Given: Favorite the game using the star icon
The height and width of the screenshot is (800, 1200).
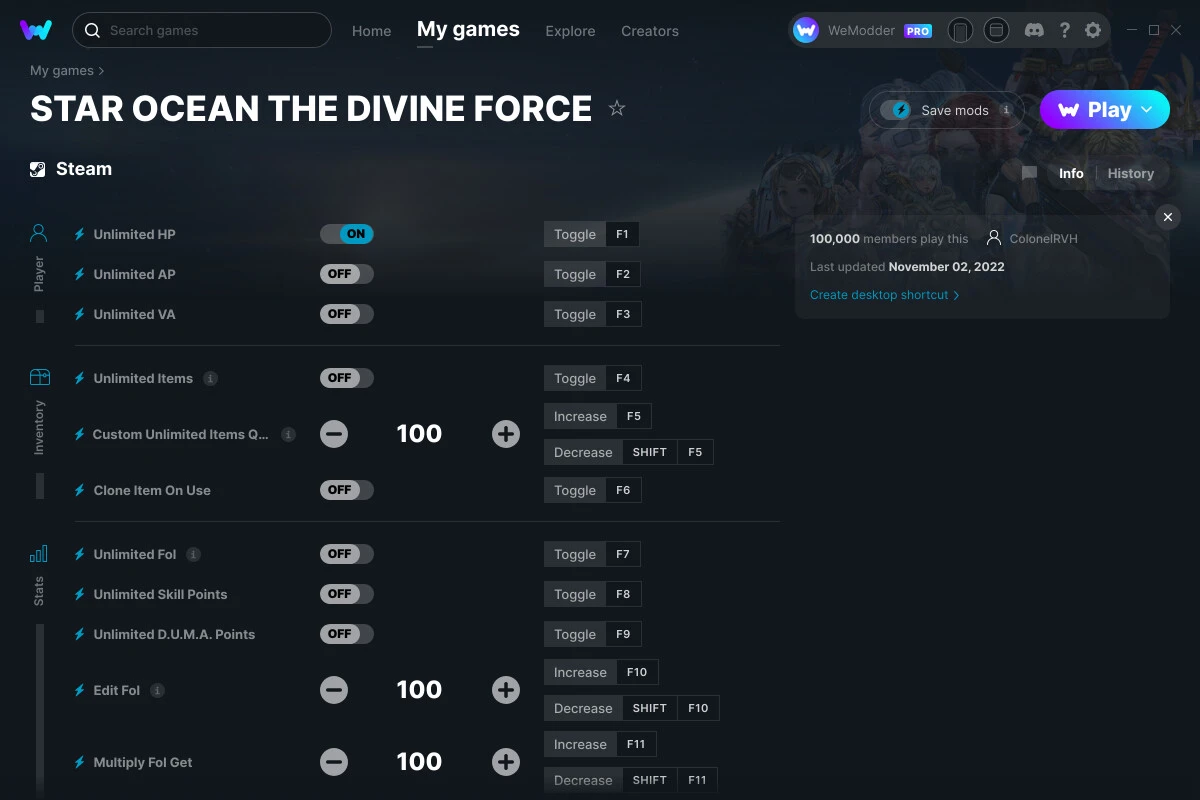Looking at the screenshot, I should (x=617, y=109).
